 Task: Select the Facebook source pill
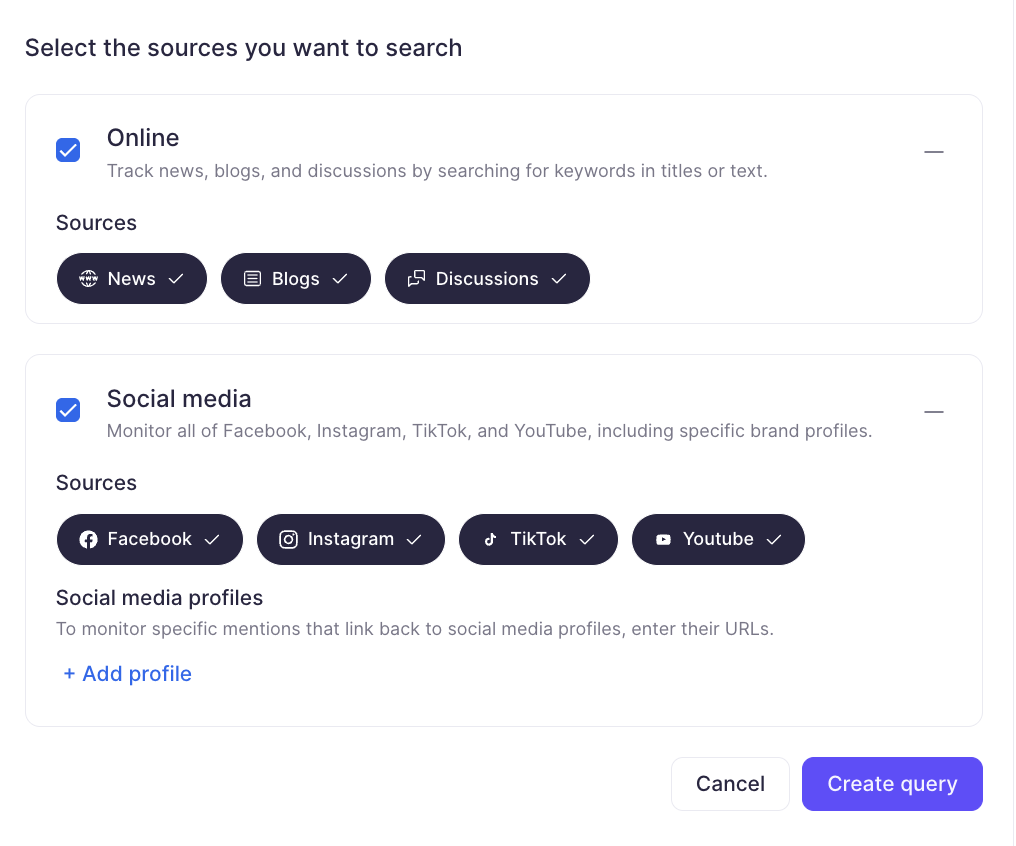pos(149,539)
